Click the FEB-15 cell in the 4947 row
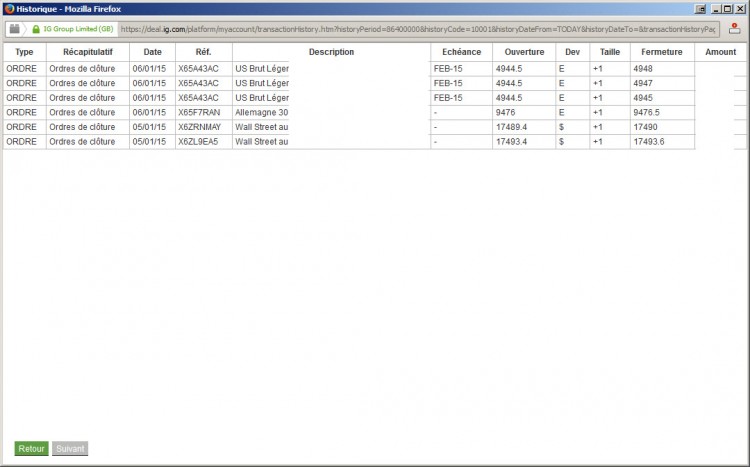Screen dimensions: 750x467 point(461,83)
